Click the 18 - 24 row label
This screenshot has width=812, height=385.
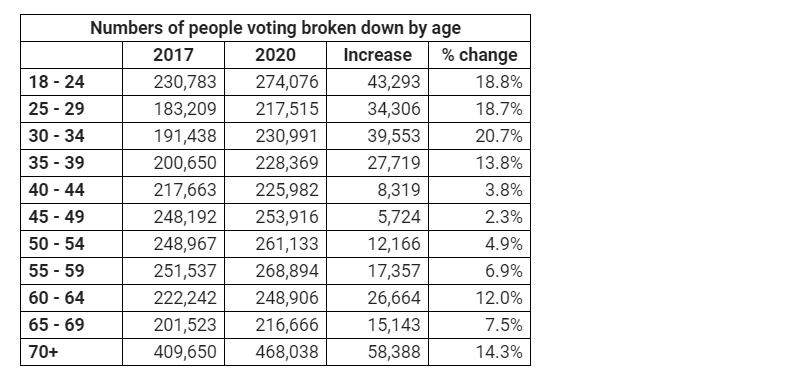pos(56,82)
